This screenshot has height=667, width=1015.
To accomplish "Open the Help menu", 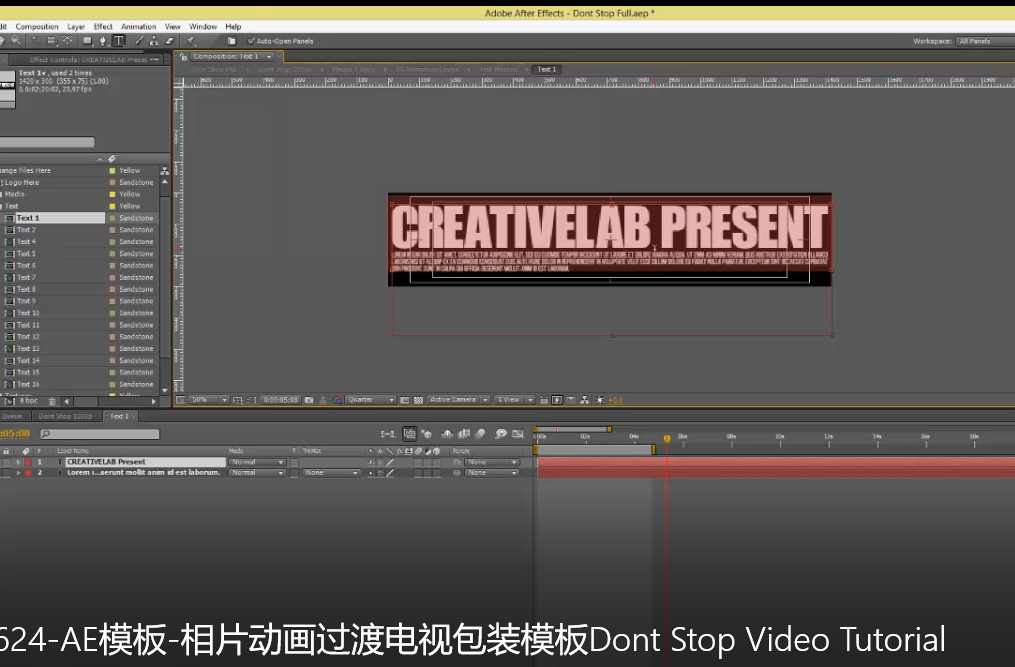I will pyautogui.click(x=233, y=27).
